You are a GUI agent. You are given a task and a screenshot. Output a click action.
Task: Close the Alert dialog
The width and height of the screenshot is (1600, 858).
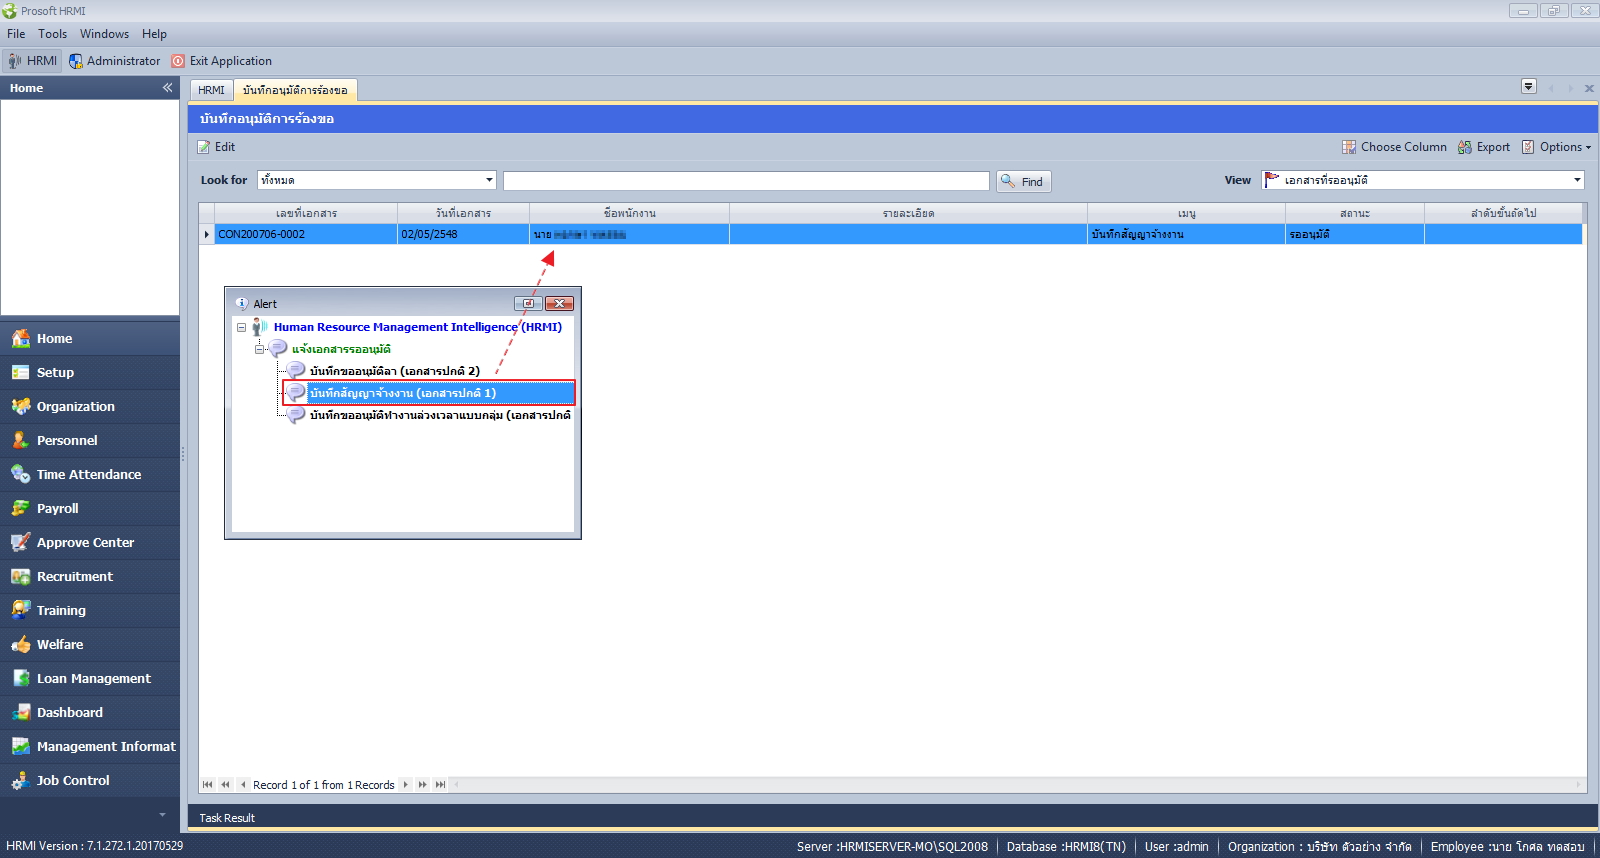tap(559, 303)
